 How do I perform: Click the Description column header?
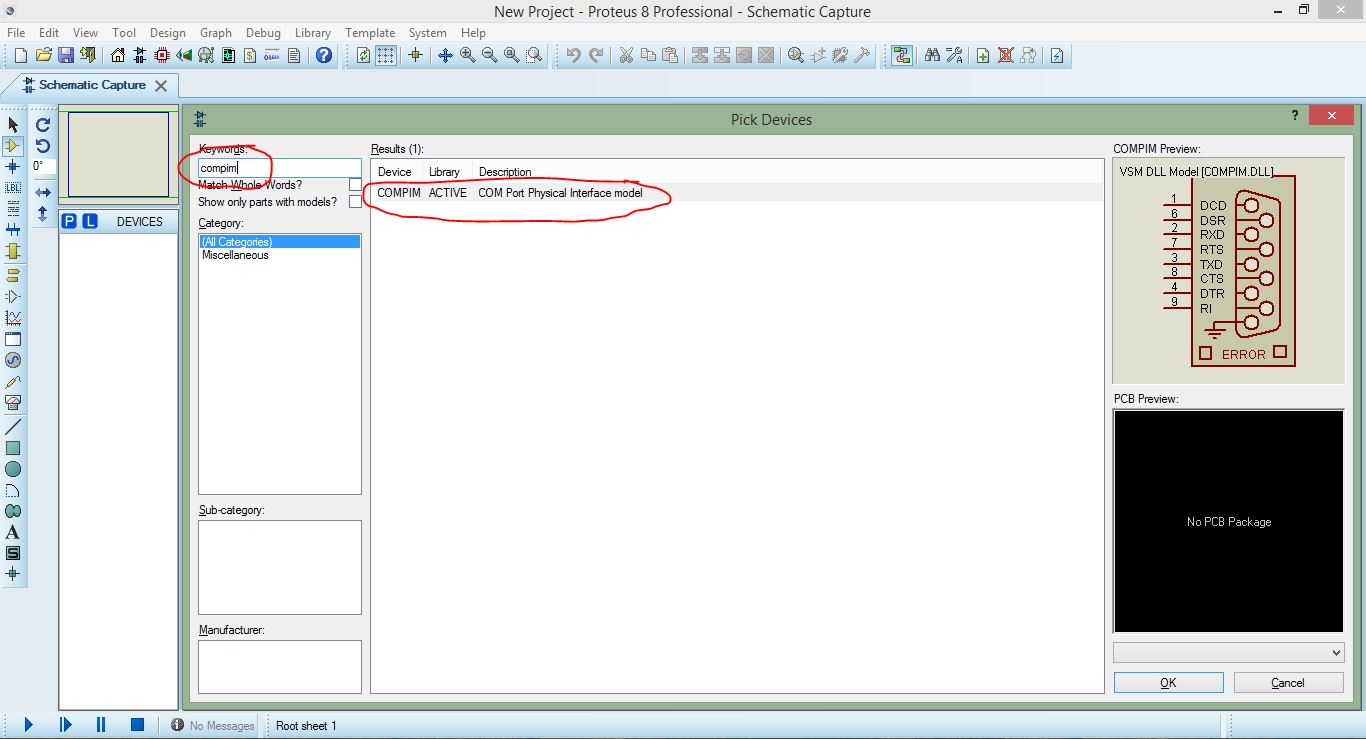coord(505,172)
